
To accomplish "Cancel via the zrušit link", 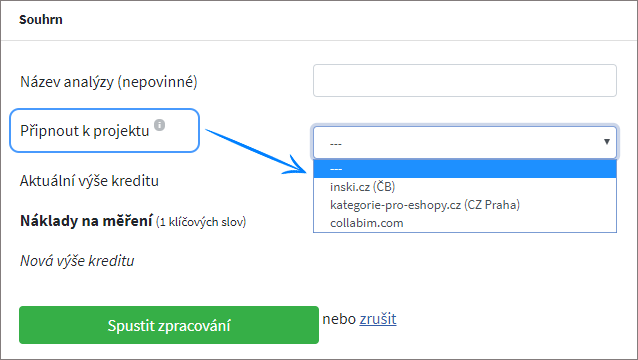I will click(378, 319).
